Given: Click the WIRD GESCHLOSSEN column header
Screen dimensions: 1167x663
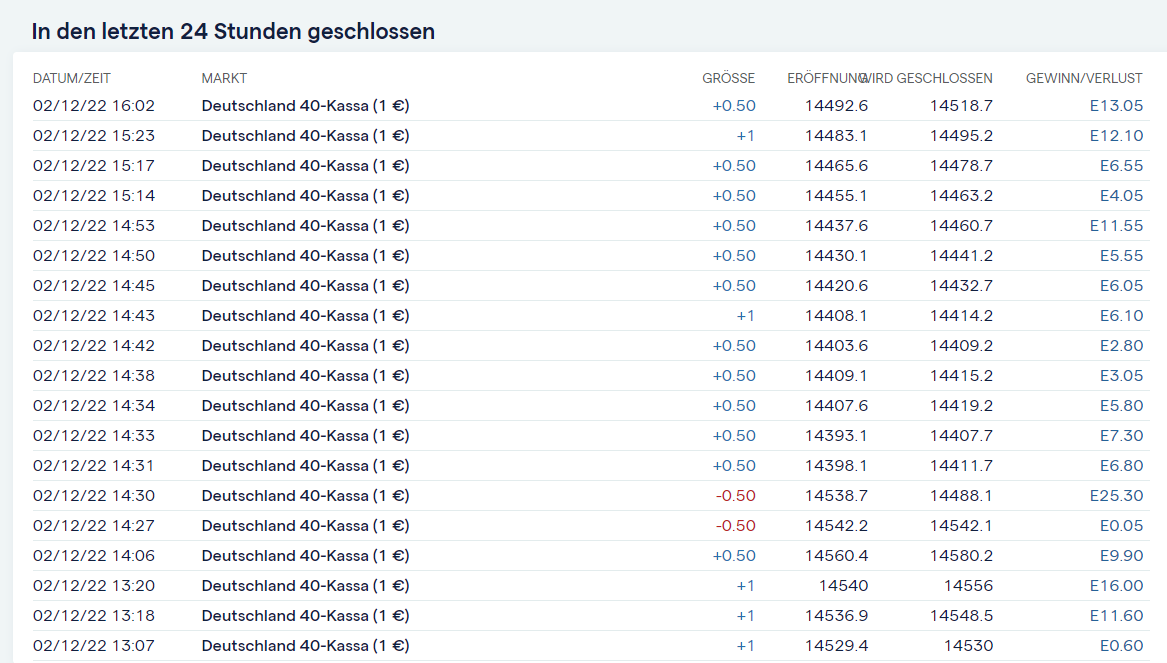Looking at the screenshot, I should click(x=928, y=78).
